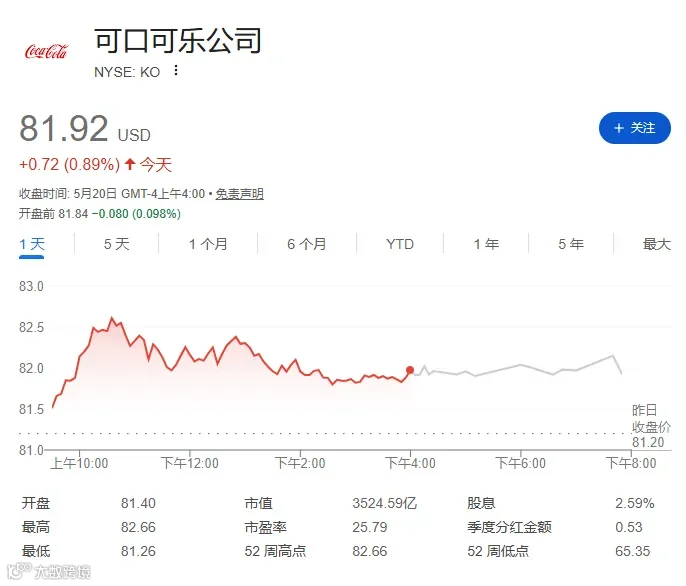Screen dimensions: 686x586
Task: Click the 昨日收盘价 81.20 label
Action: coord(651,426)
